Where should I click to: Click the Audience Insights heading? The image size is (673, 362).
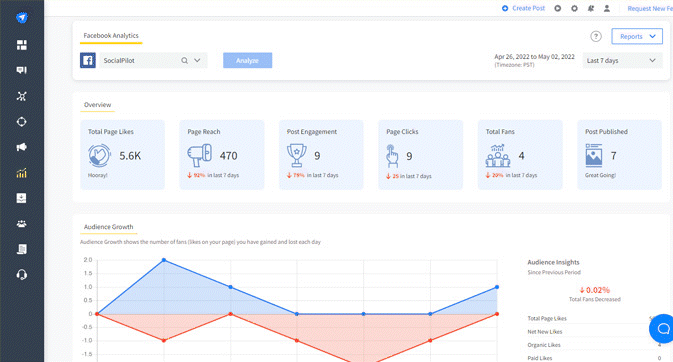[x=553, y=262]
